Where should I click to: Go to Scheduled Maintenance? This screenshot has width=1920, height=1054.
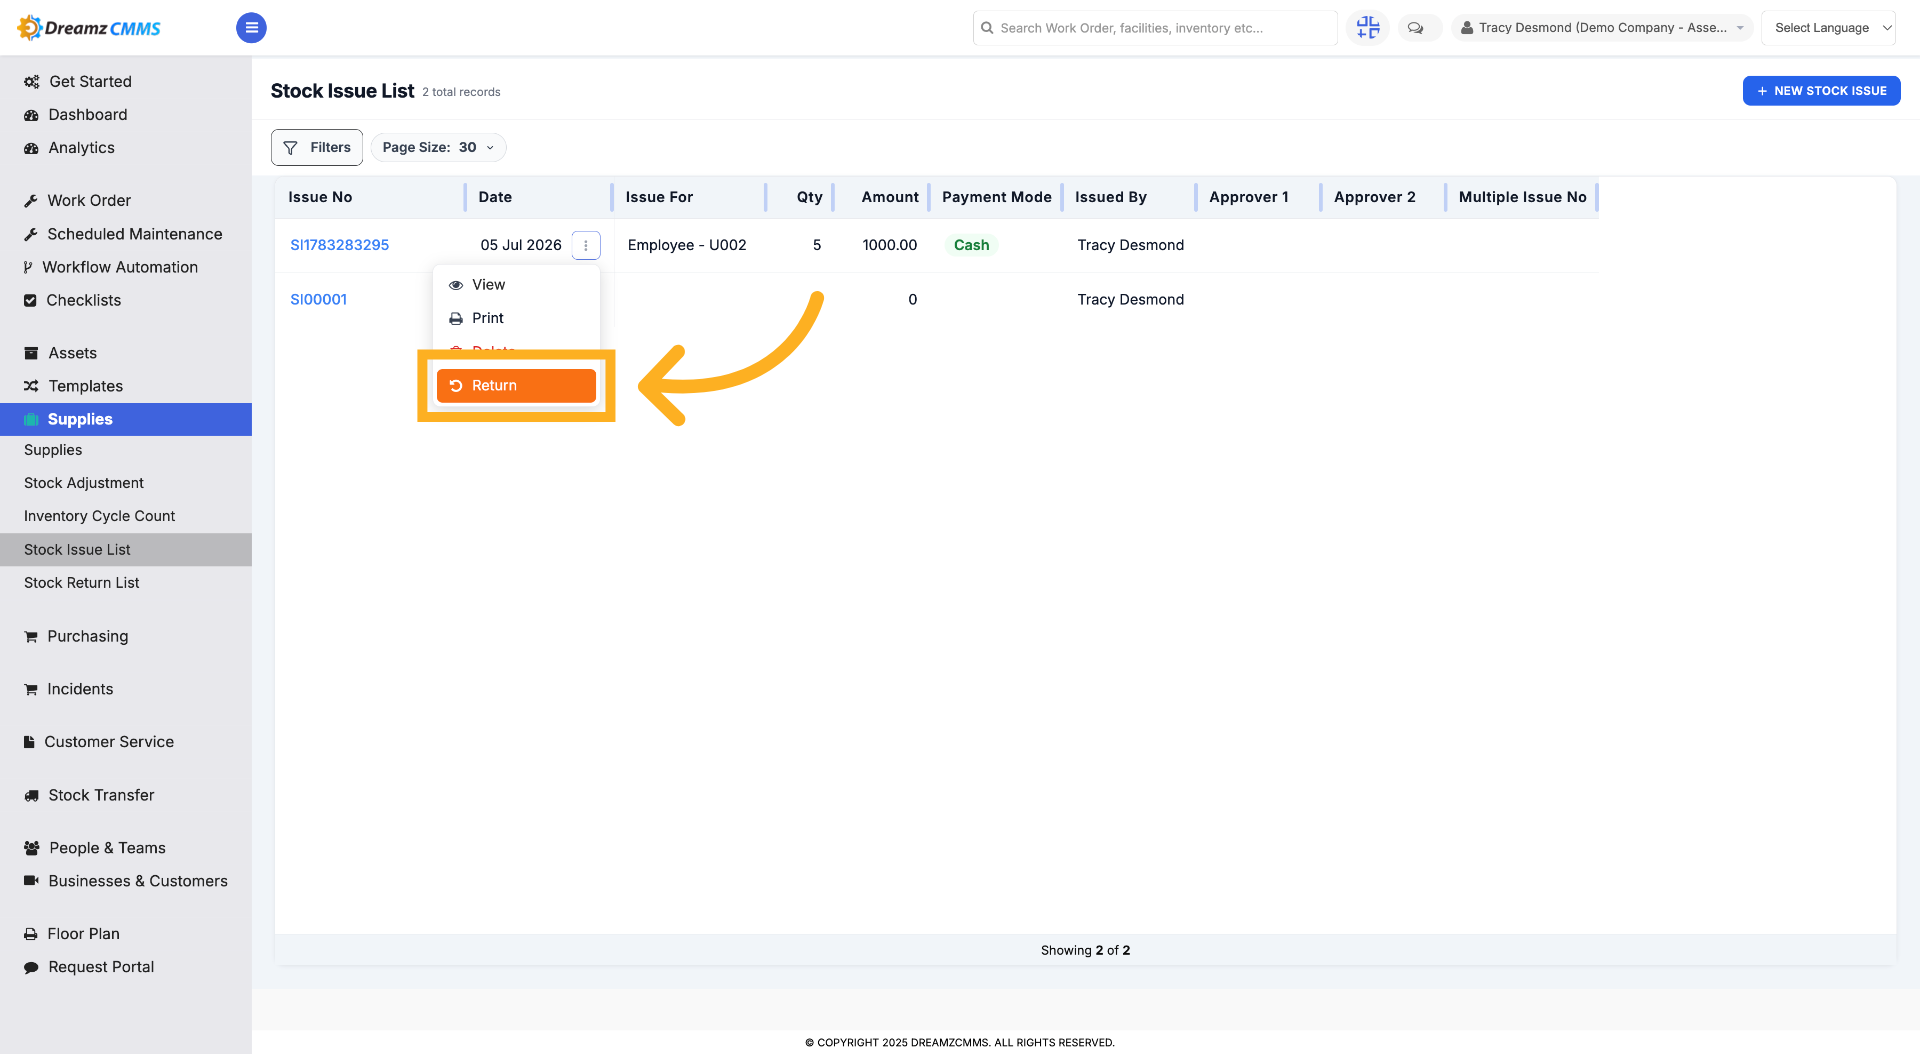pos(135,234)
